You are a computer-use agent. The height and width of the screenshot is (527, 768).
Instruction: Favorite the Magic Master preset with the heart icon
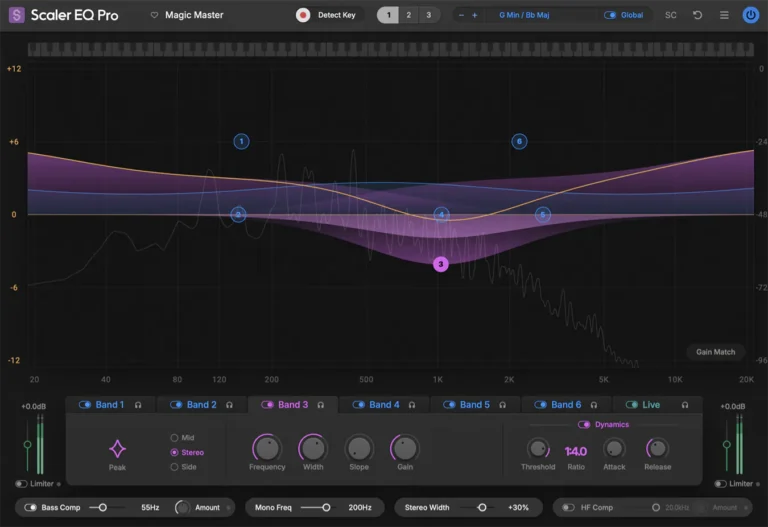(154, 15)
